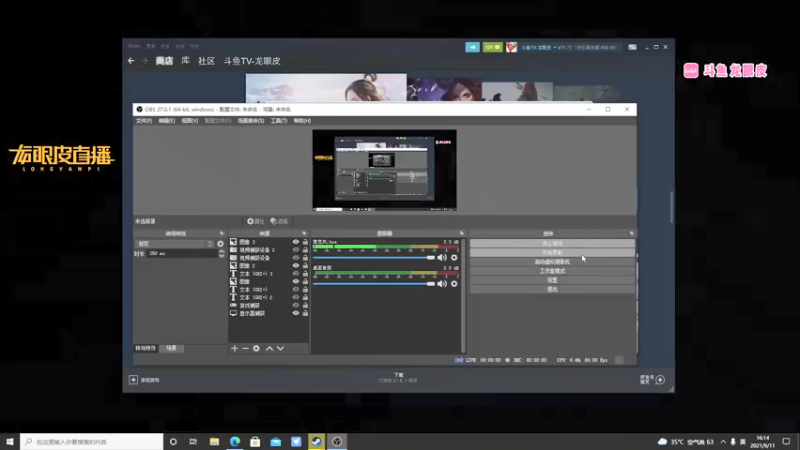Screen dimensions: 800x450
Task: Pop out the sources dock icon
Action: tap(304, 234)
